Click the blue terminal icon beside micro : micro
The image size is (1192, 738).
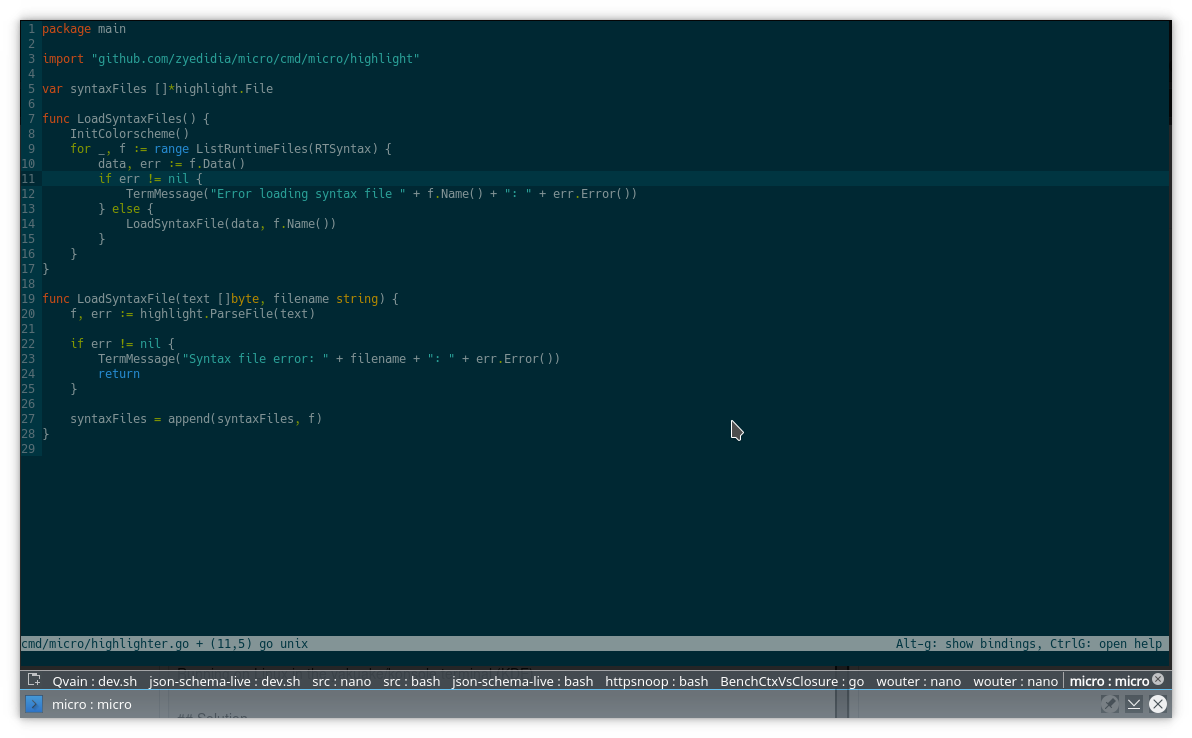(x=33, y=704)
